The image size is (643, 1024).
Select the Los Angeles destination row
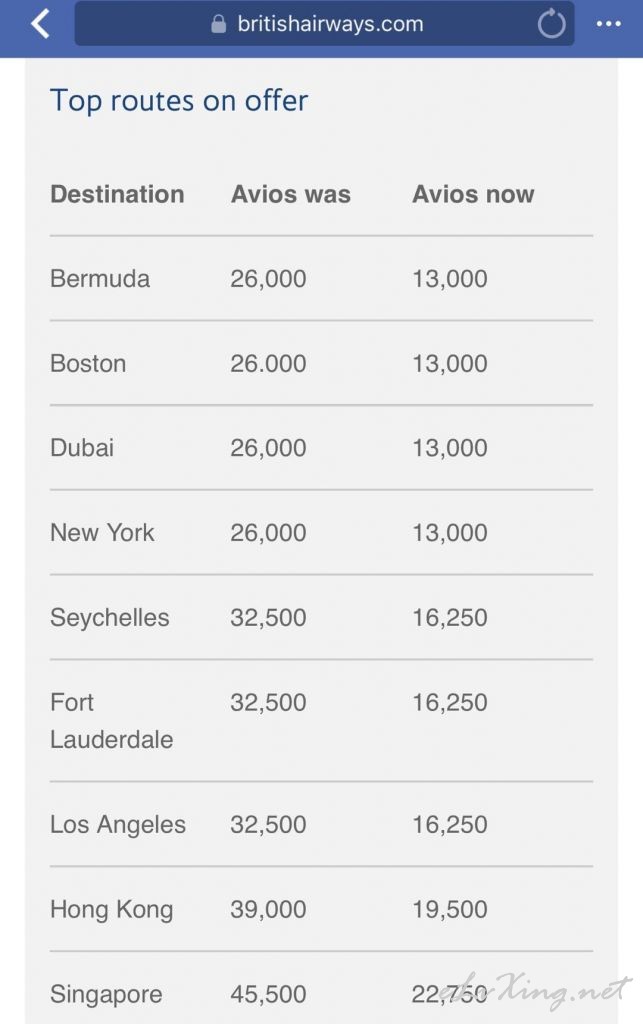pos(321,824)
